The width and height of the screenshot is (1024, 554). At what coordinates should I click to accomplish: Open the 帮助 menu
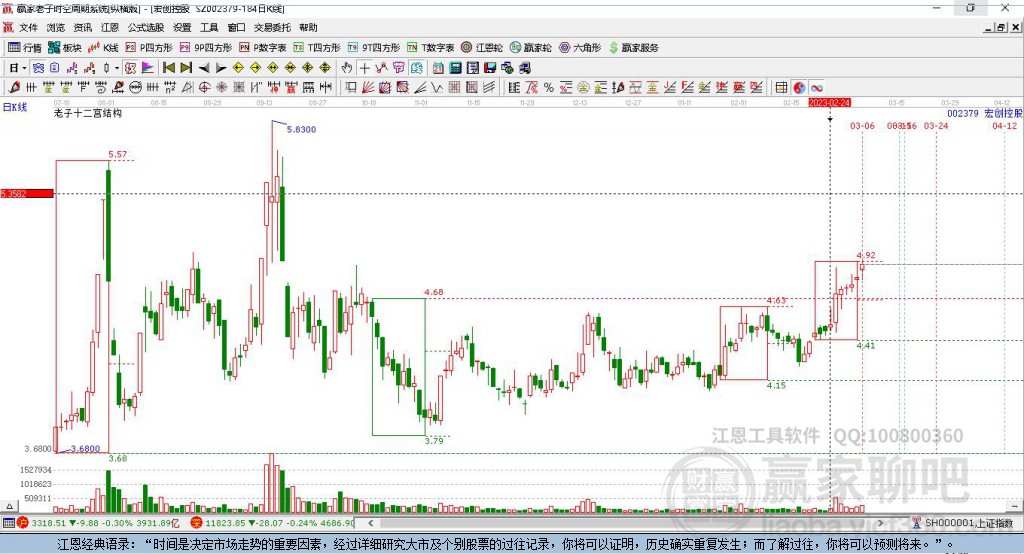[308, 27]
